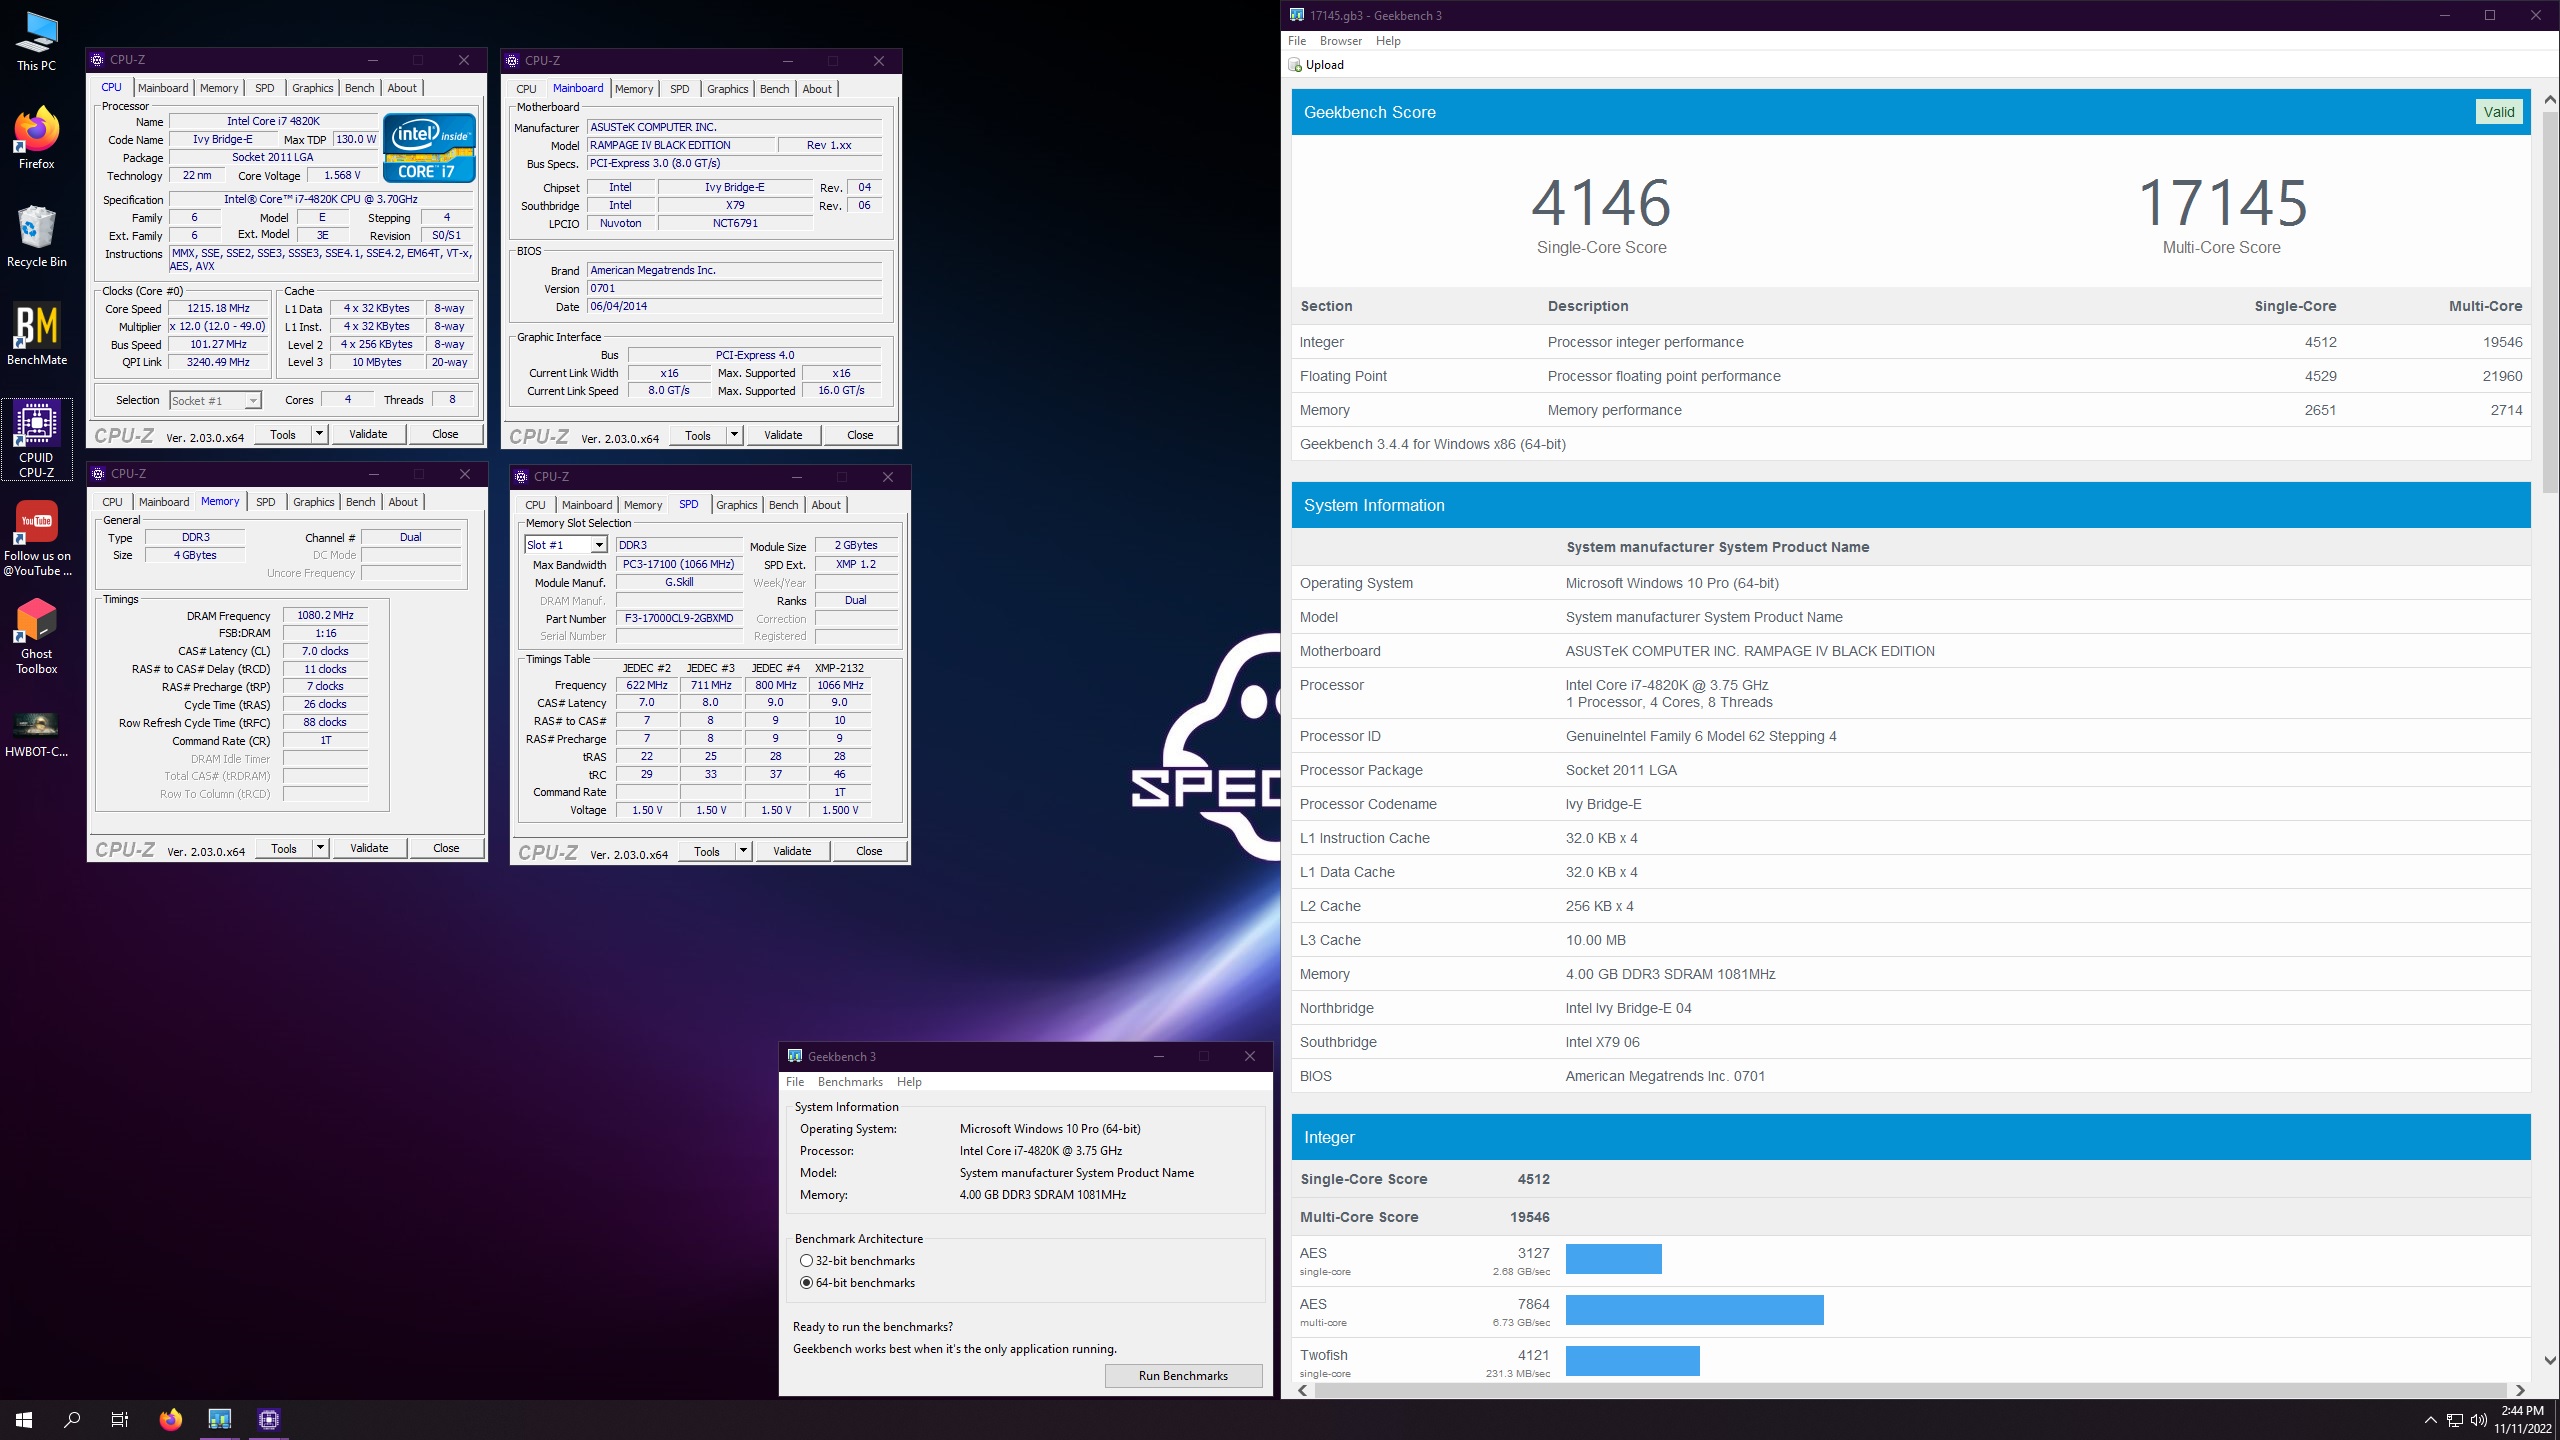Open SPD tab in CPU-Z CPU window
Viewport: 2560px width, 1440px height.
(x=264, y=88)
